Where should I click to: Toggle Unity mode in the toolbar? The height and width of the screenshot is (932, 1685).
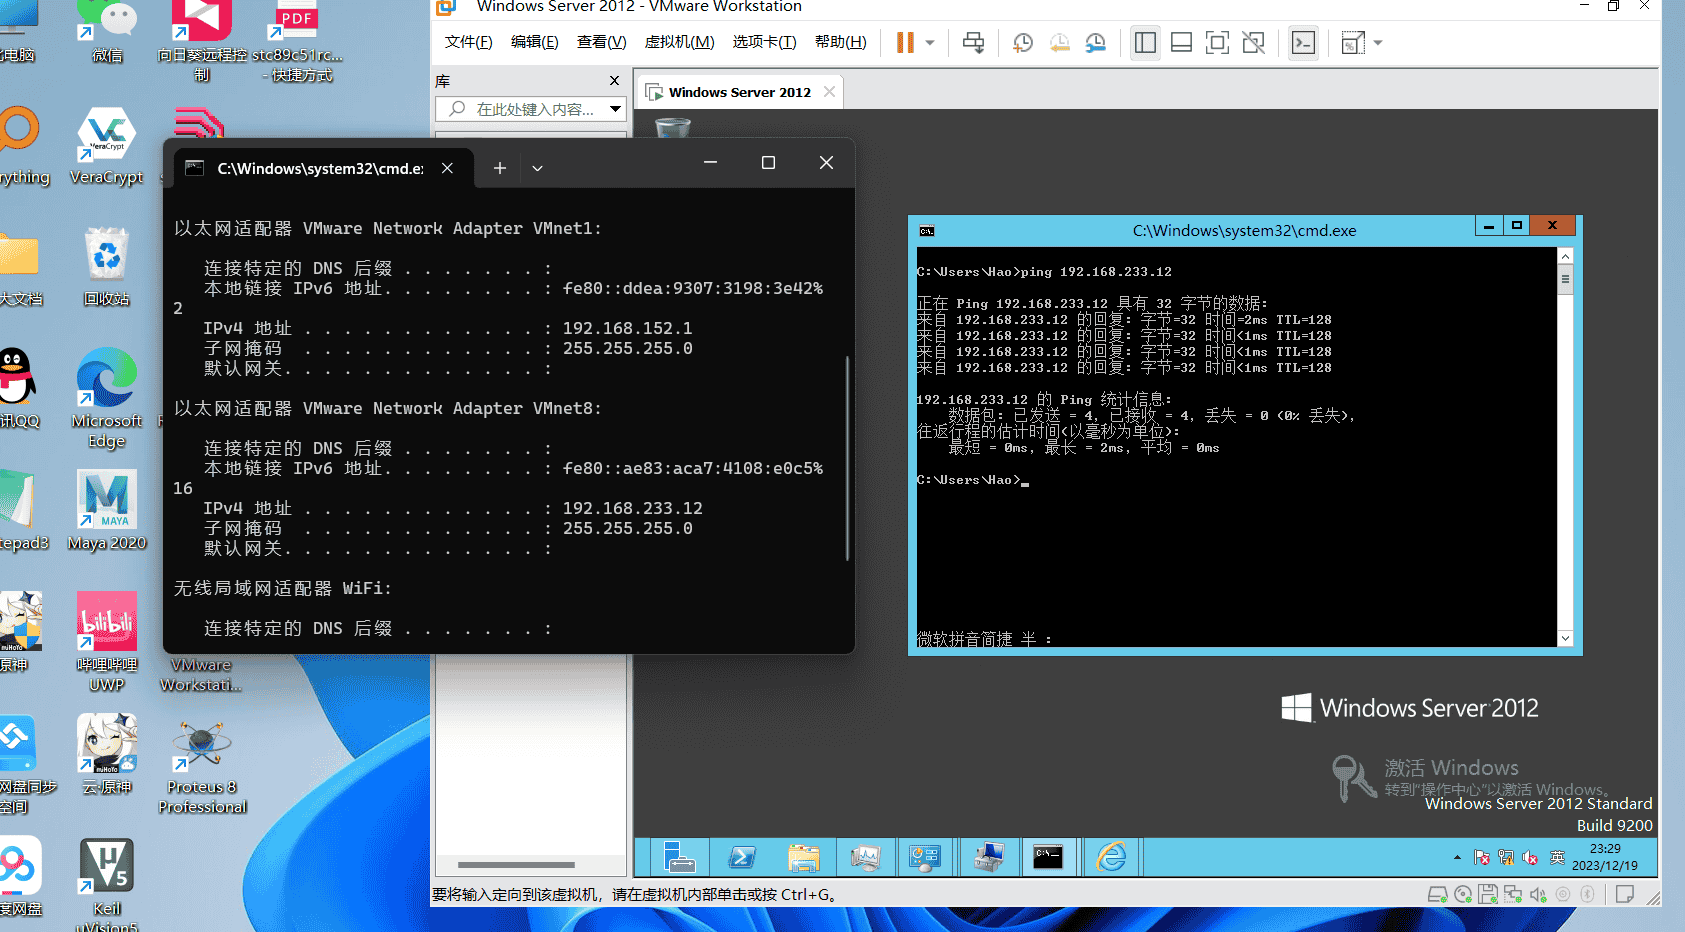point(1253,43)
